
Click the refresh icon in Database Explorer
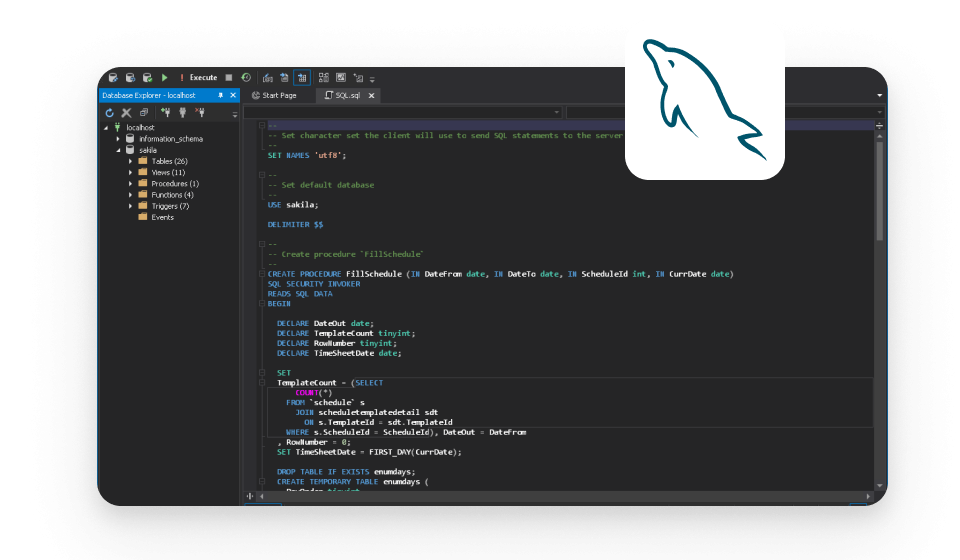tap(110, 113)
